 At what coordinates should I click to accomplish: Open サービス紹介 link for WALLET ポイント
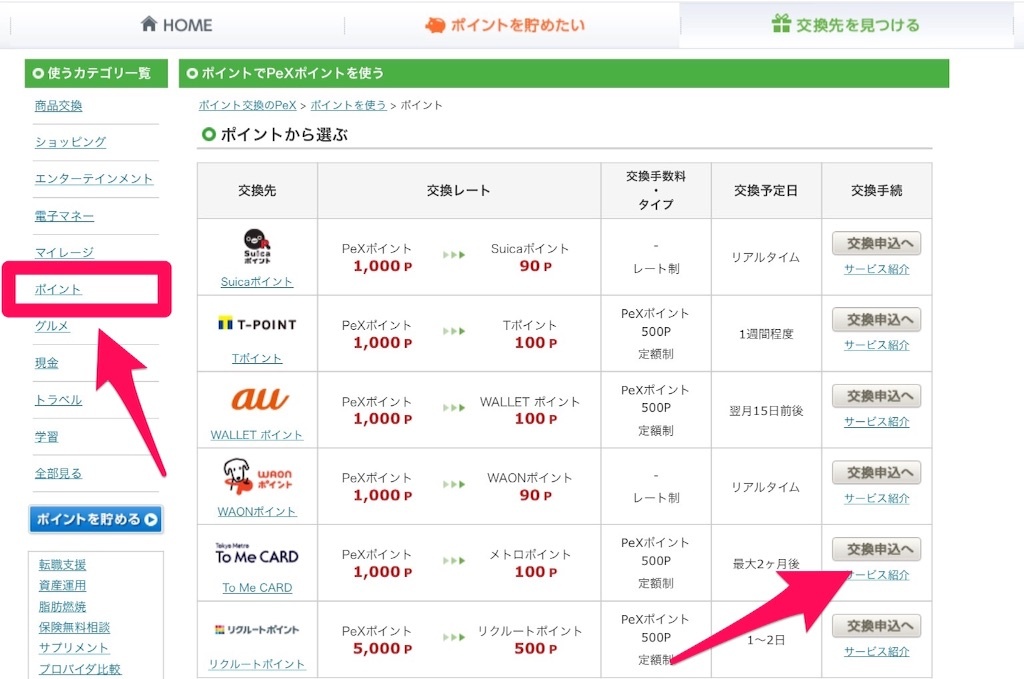click(876, 422)
